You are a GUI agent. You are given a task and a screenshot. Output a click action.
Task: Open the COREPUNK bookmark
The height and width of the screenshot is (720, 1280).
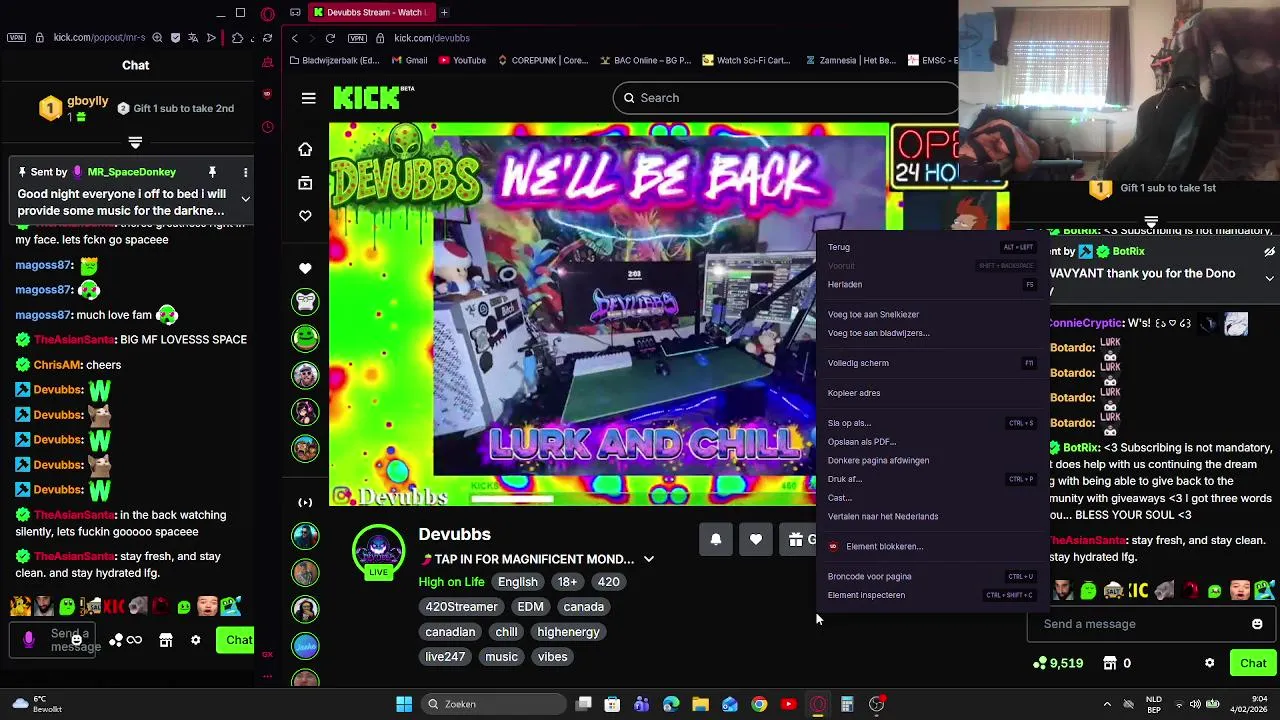click(x=542, y=60)
